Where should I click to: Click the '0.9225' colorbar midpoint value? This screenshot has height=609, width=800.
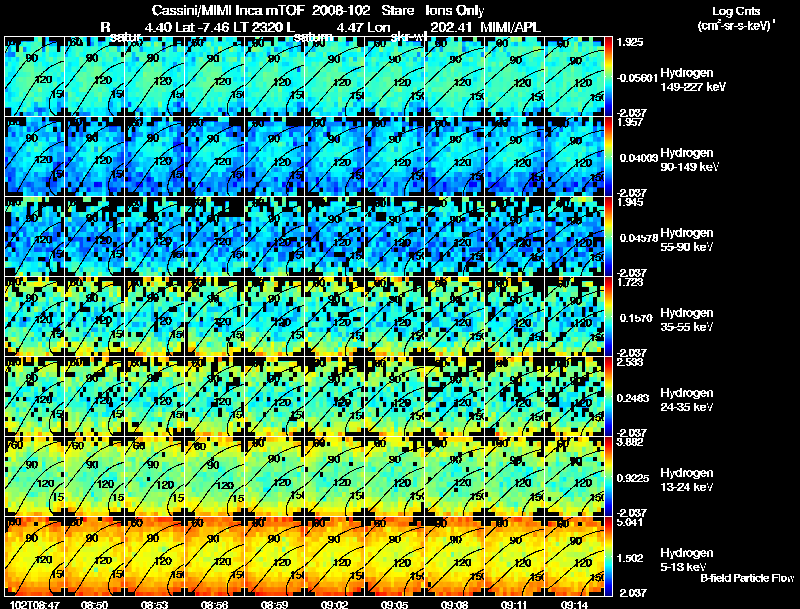coord(633,478)
